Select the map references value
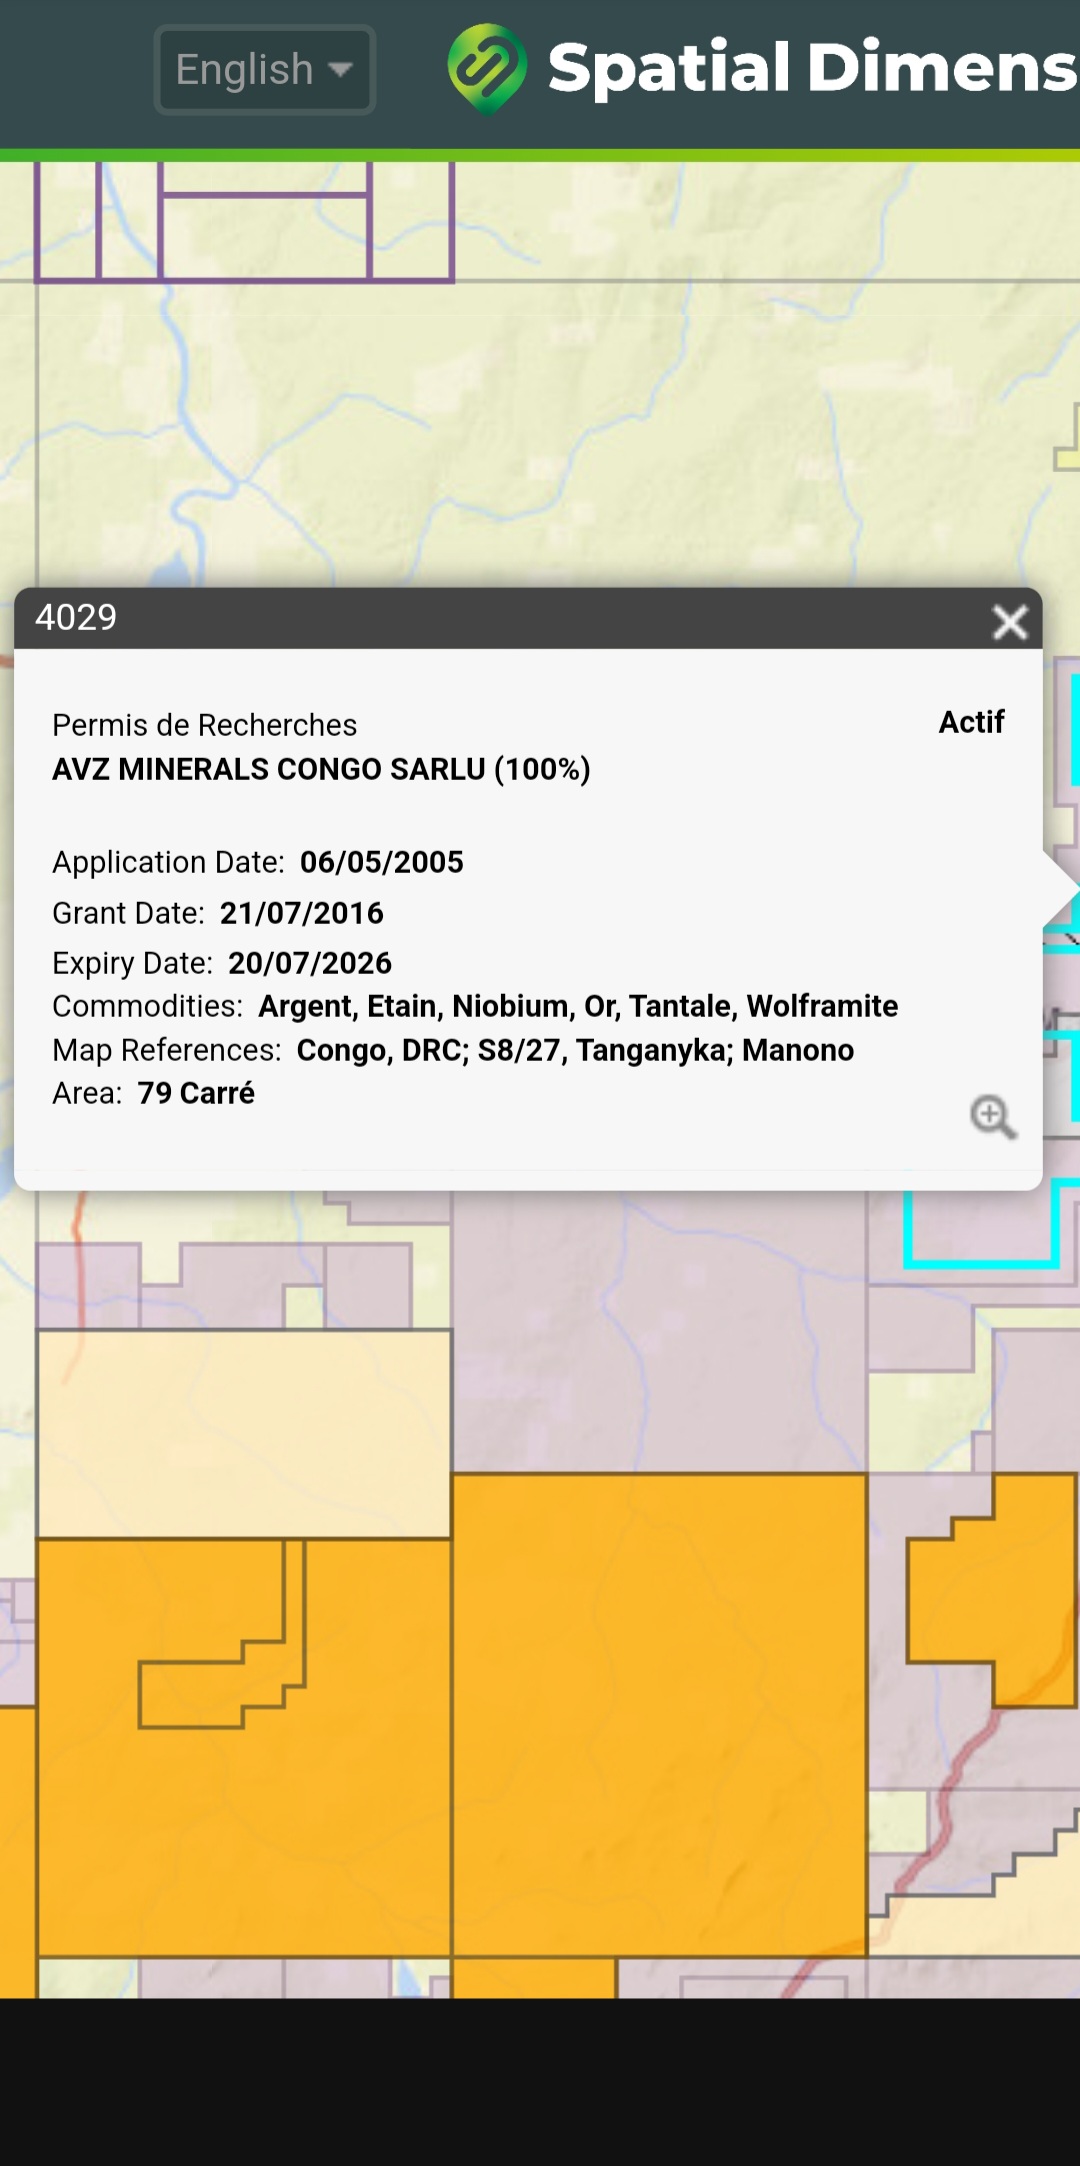The width and height of the screenshot is (1080, 2166). tap(575, 1050)
